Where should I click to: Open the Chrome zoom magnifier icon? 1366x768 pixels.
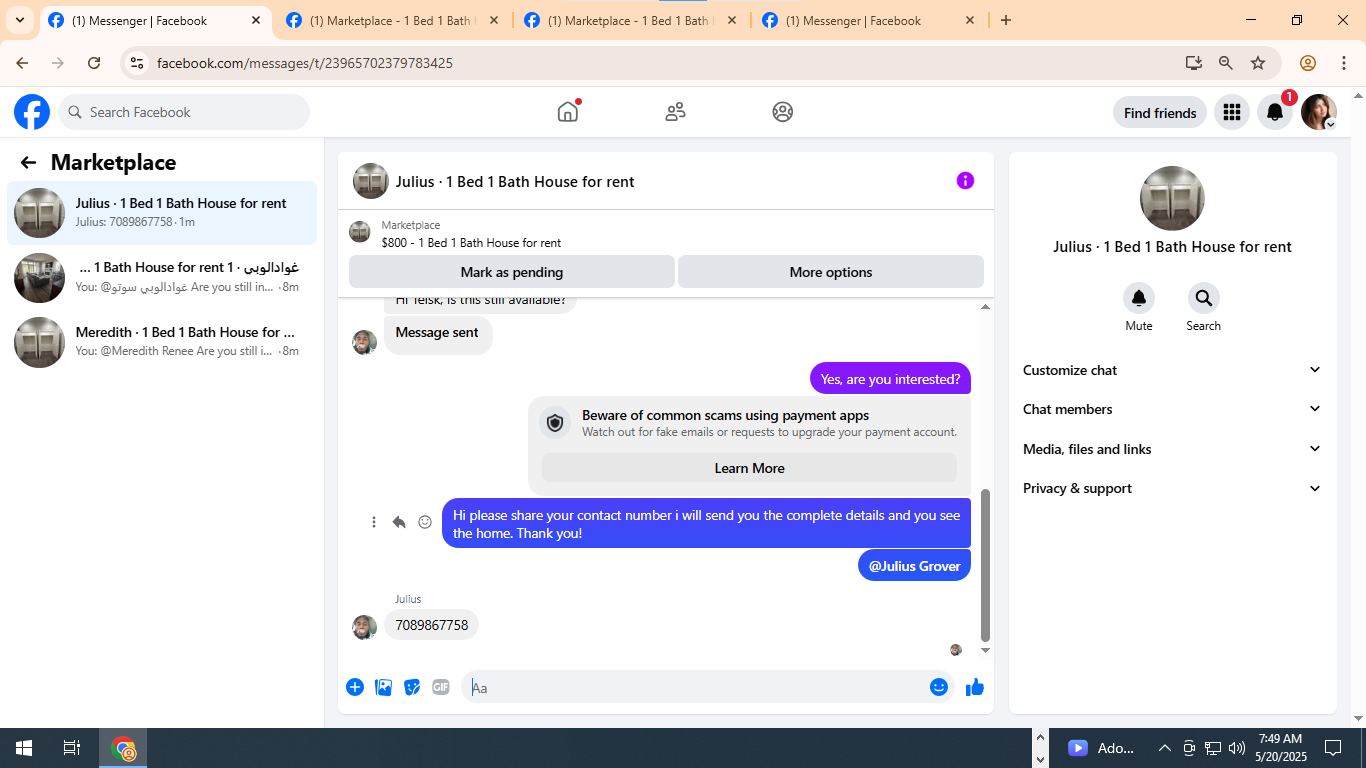pos(1226,63)
